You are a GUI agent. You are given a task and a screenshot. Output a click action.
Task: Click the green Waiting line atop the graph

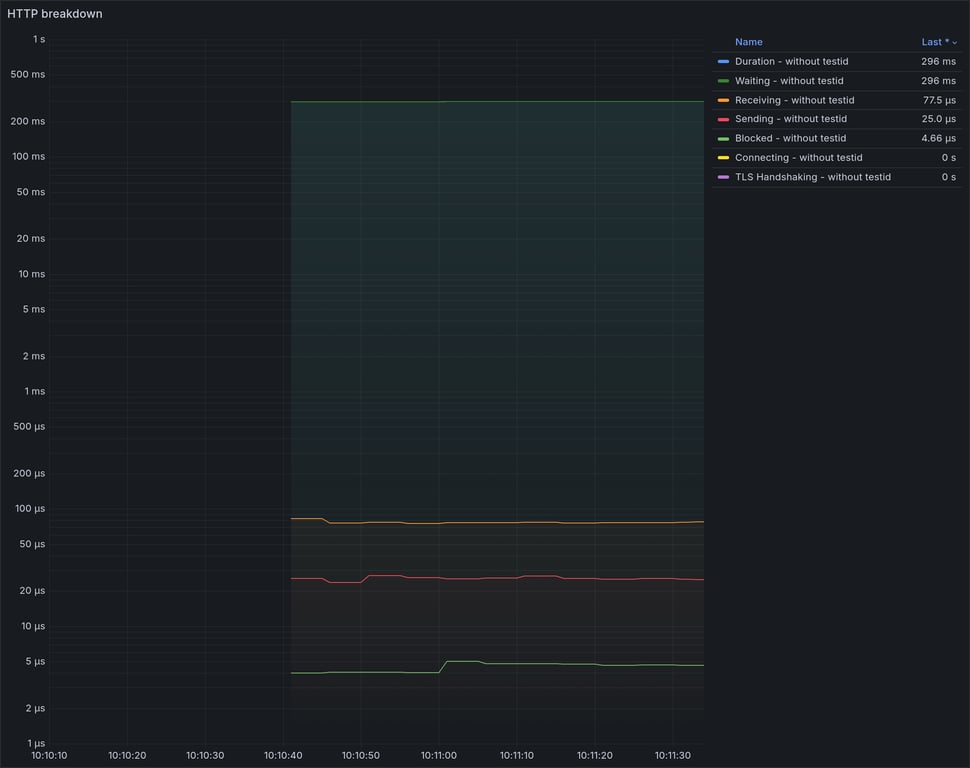497,101
